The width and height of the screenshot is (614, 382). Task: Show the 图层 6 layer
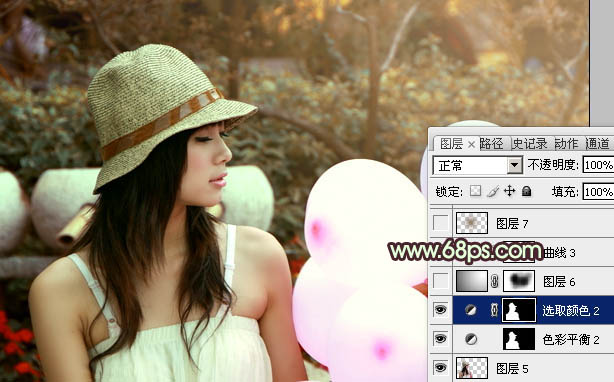pyautogui.click(x=441, y=281)
